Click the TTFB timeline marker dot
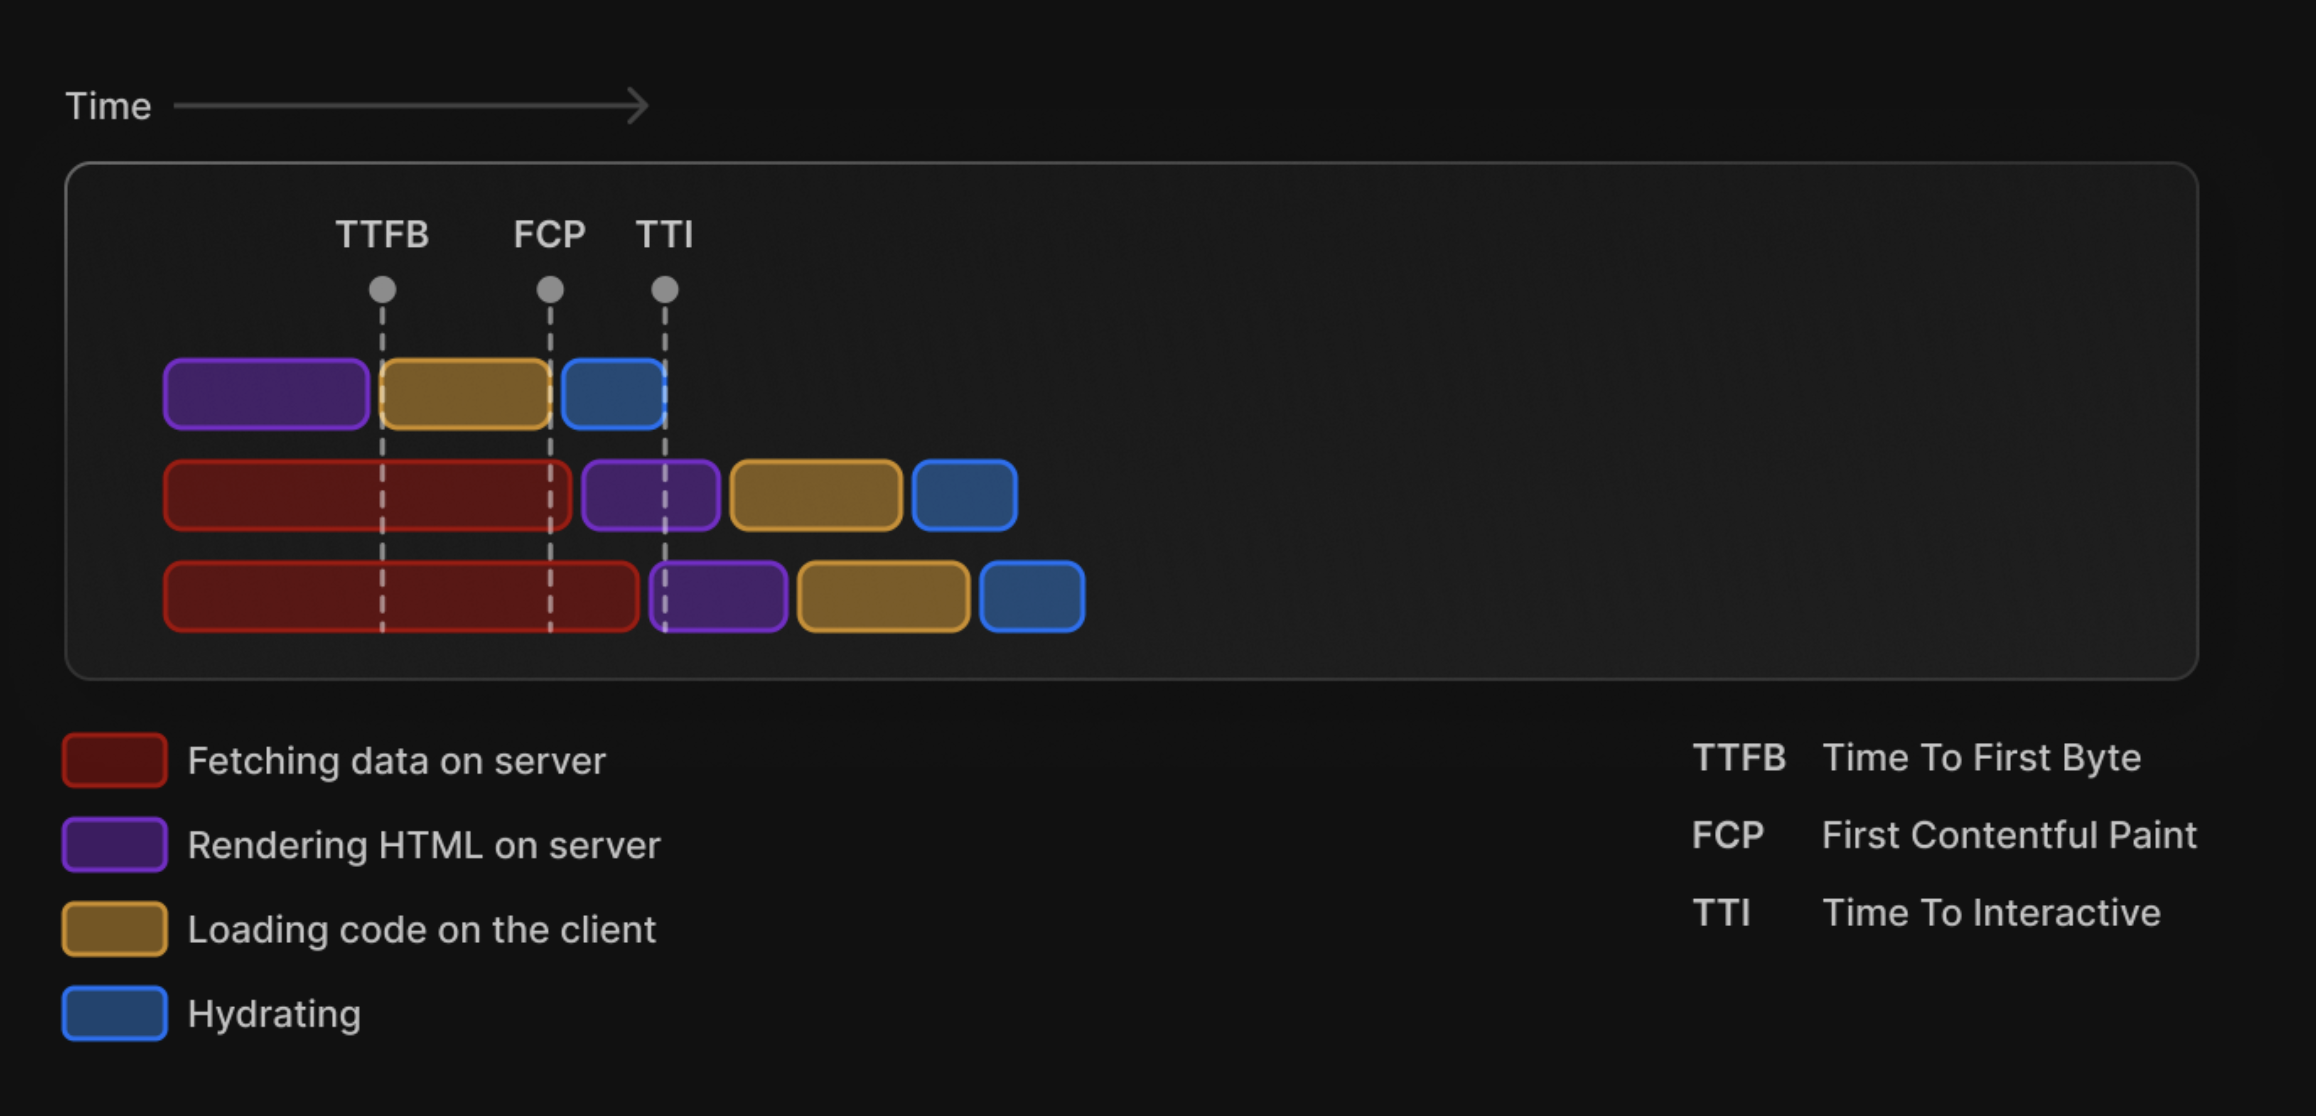This screenshot has height=1116, width=2316. (x=382, y=290)
